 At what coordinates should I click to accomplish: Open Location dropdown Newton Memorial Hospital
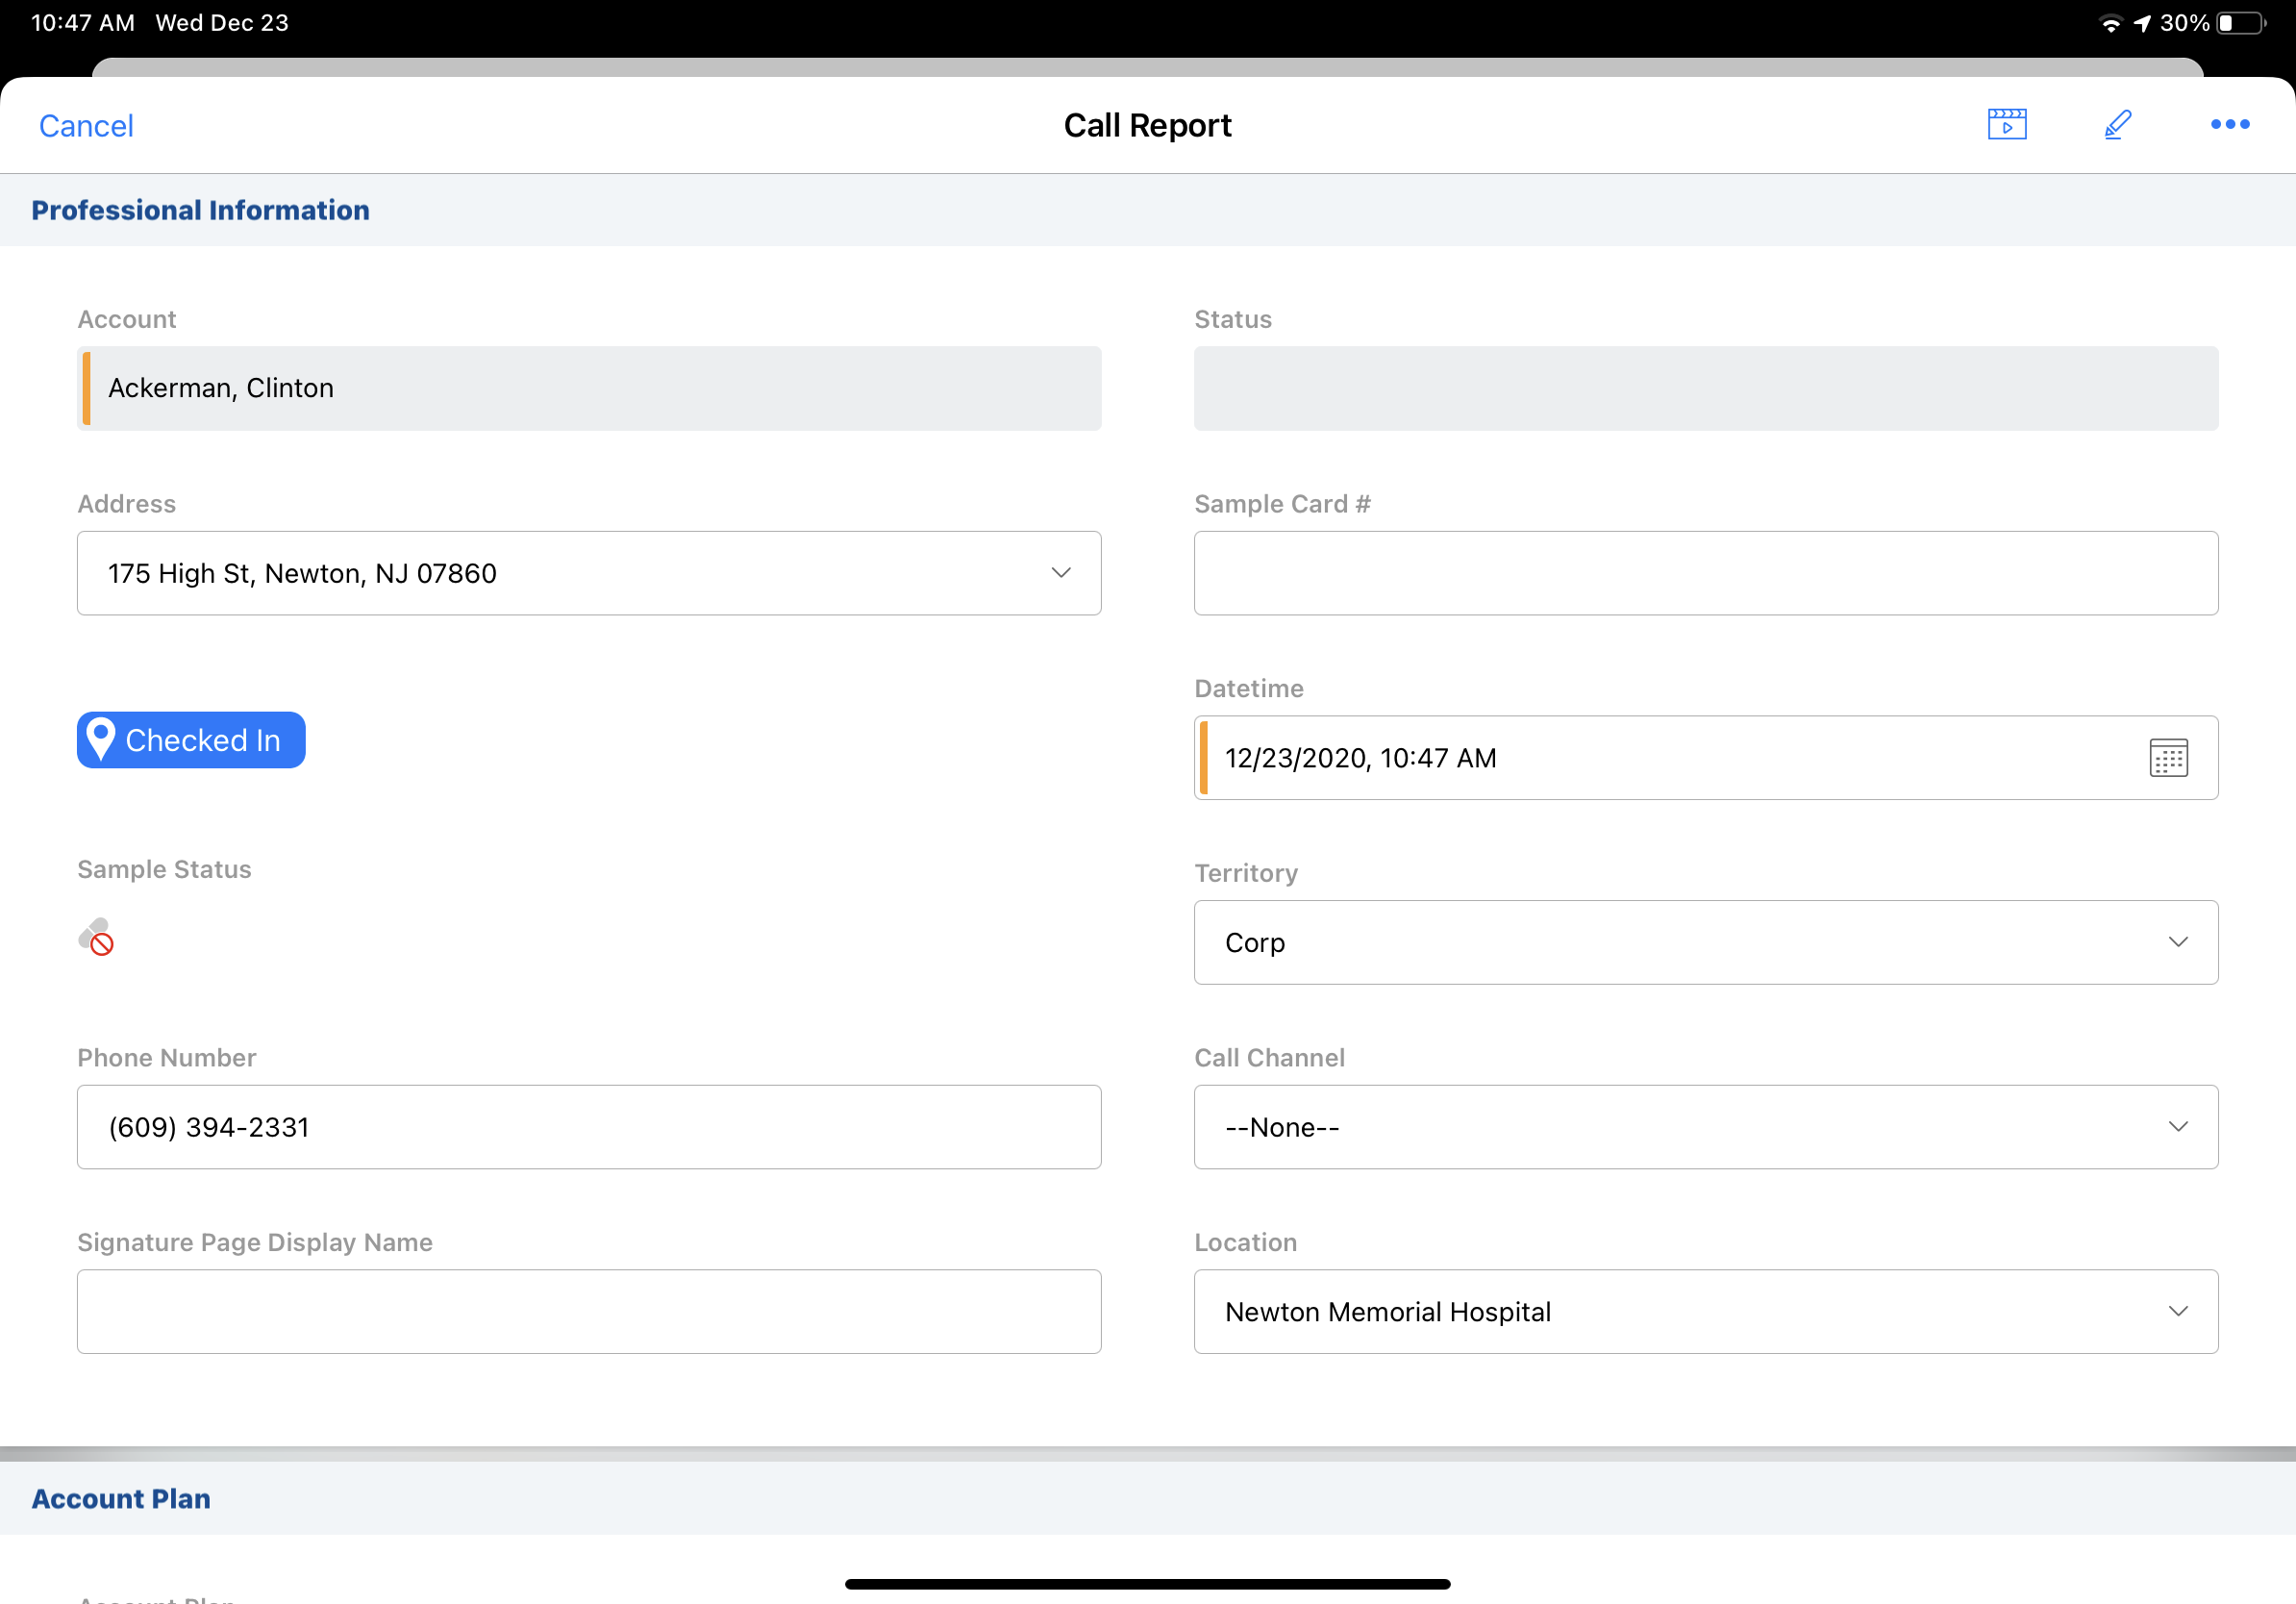(1705, 1311)
